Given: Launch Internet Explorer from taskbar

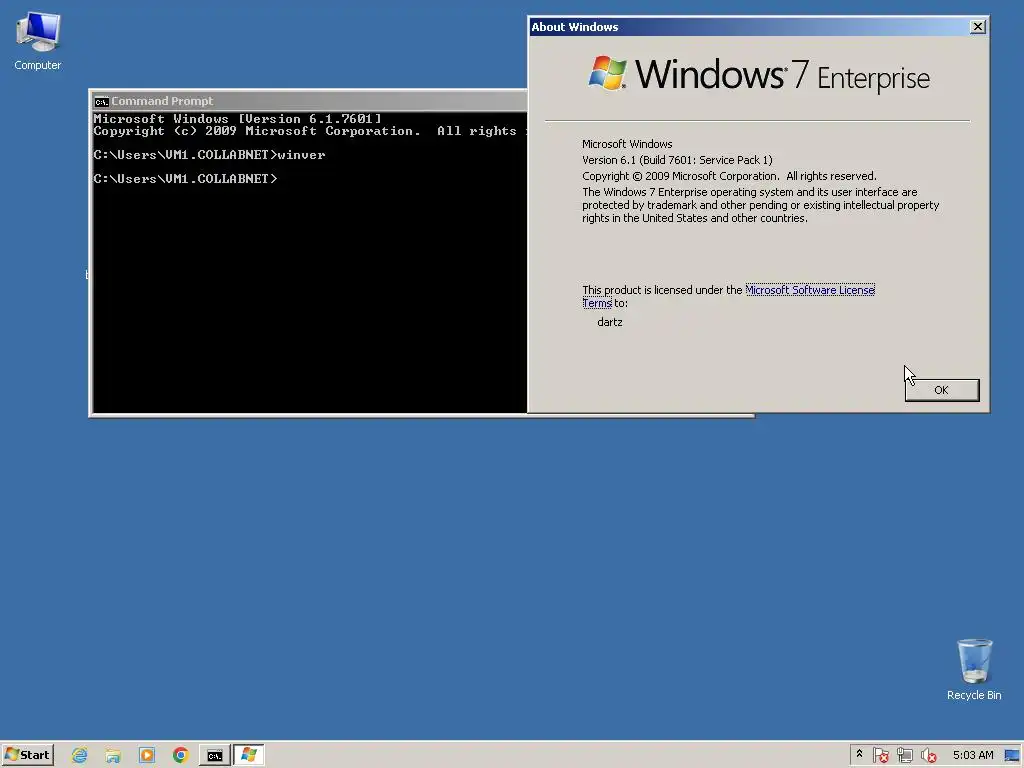Looking at the screenshot, I should (x=80, y=755).
